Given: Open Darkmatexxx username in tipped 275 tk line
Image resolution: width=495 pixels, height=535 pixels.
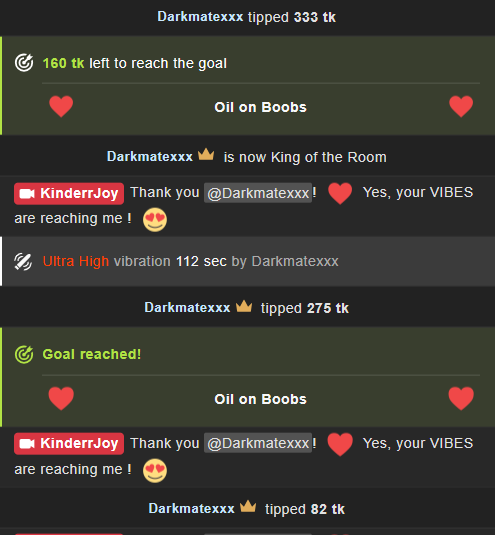Looking at the screenshot, I should click(x=187, y=307).
